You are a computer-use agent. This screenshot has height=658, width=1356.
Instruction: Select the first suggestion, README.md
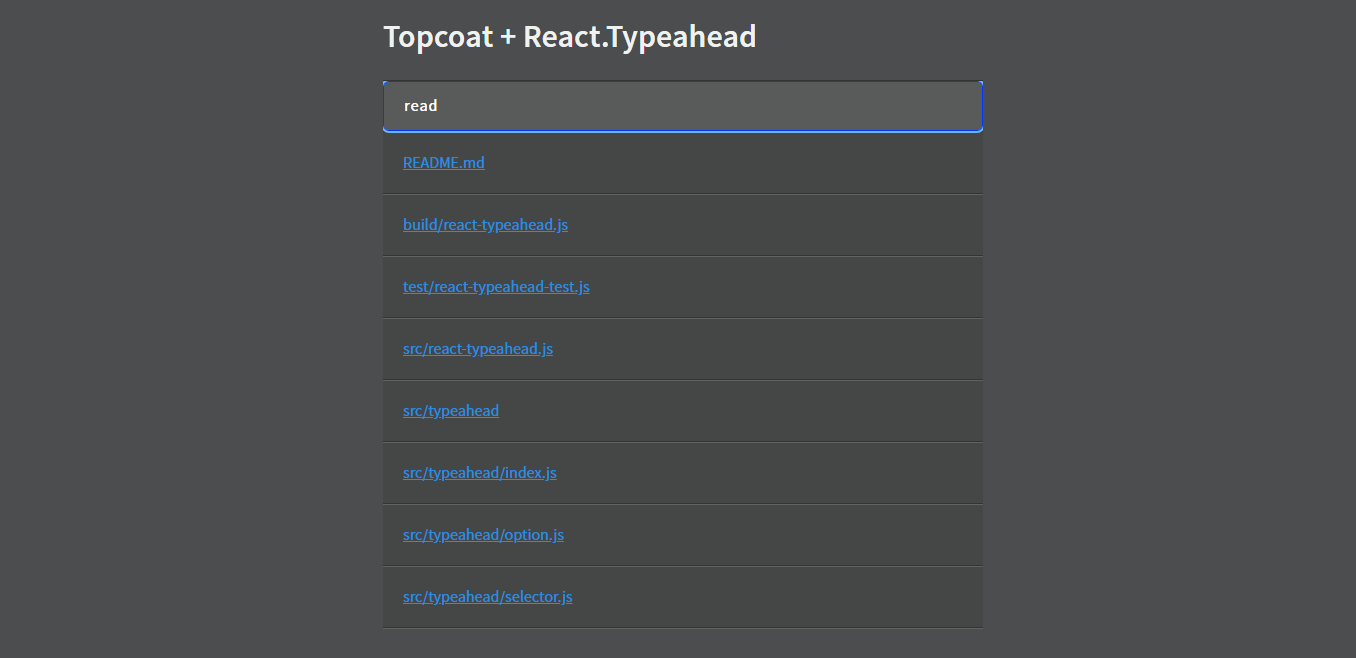point(443,162)
